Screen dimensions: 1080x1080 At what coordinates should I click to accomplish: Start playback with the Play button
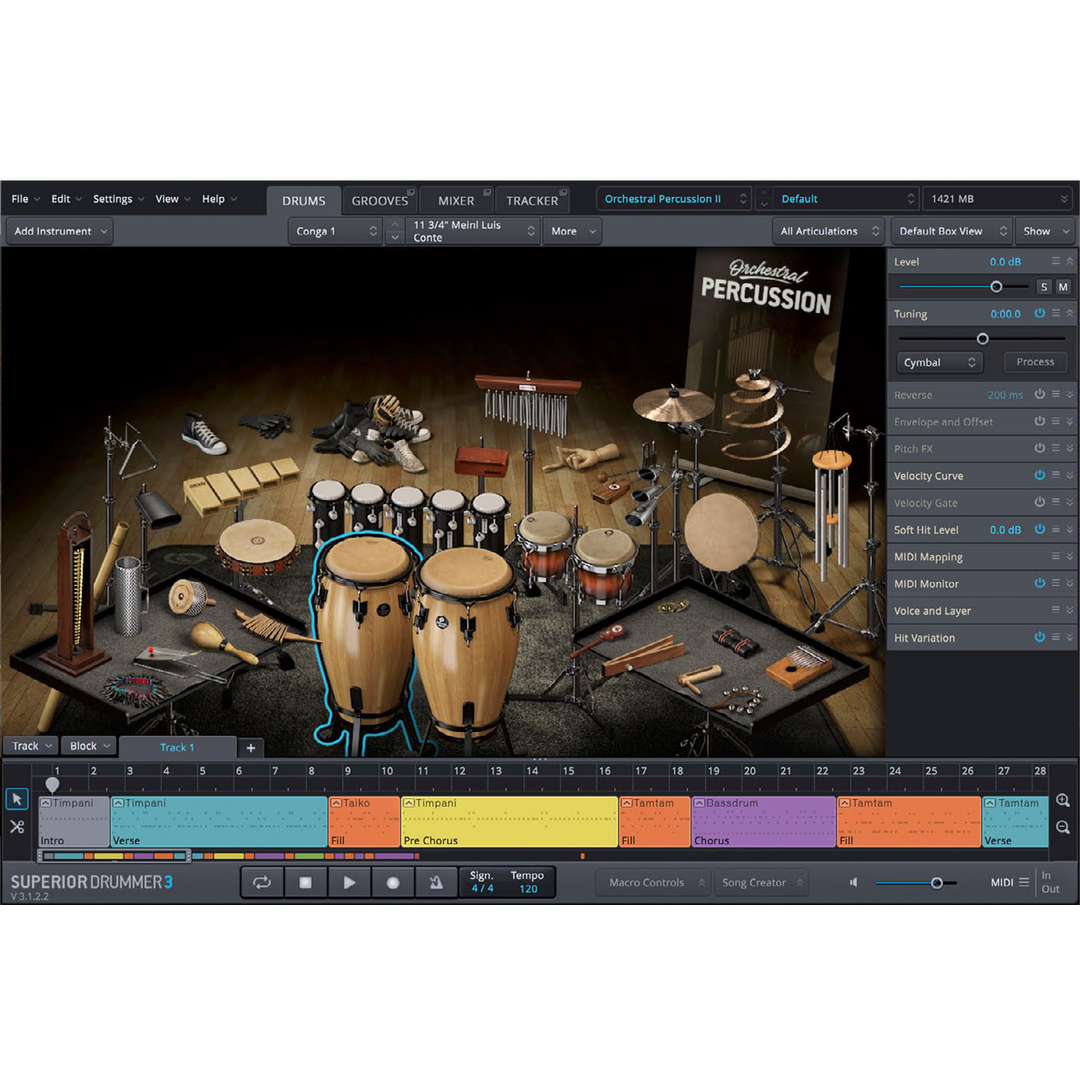(349, 883)
